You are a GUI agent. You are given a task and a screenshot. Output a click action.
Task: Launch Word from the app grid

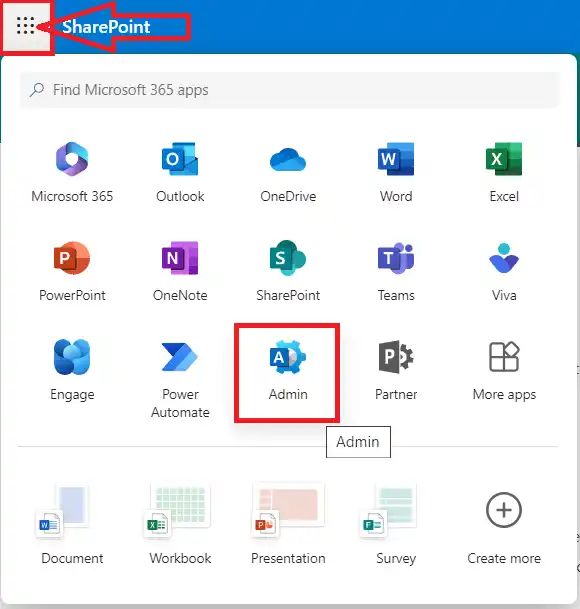click(x=396, y=173)
